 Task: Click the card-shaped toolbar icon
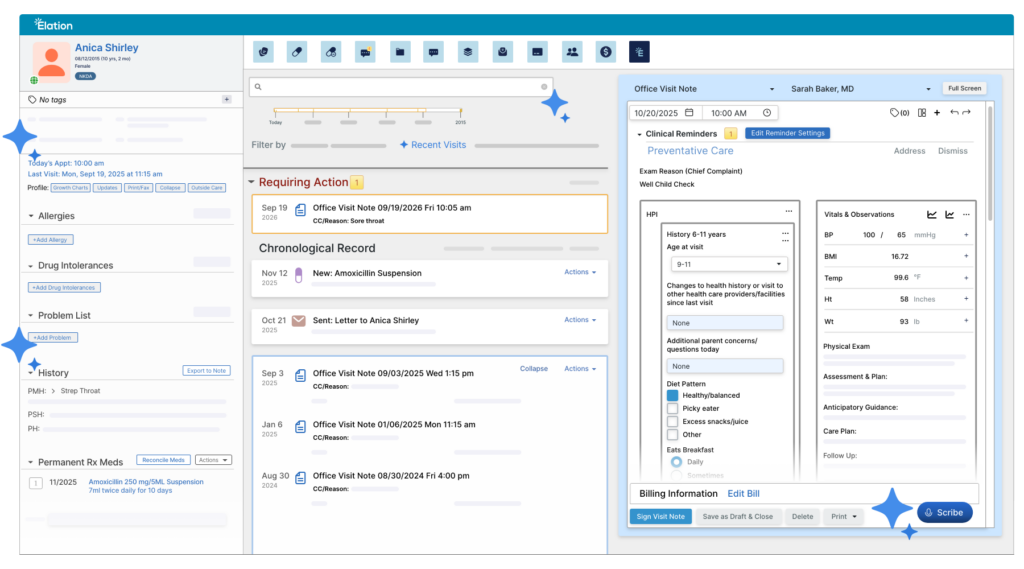[x=537, y=52]
